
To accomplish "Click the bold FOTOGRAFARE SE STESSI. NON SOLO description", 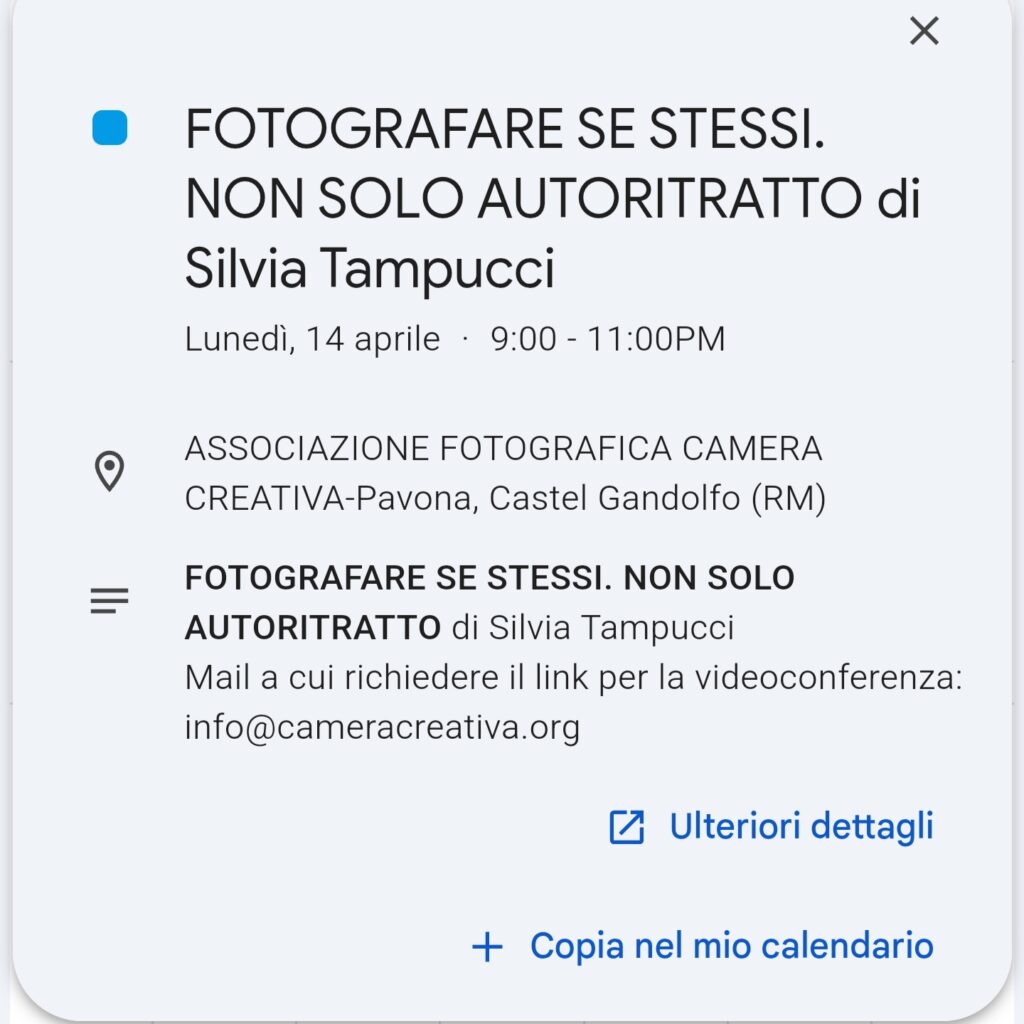I will (489, 577).
